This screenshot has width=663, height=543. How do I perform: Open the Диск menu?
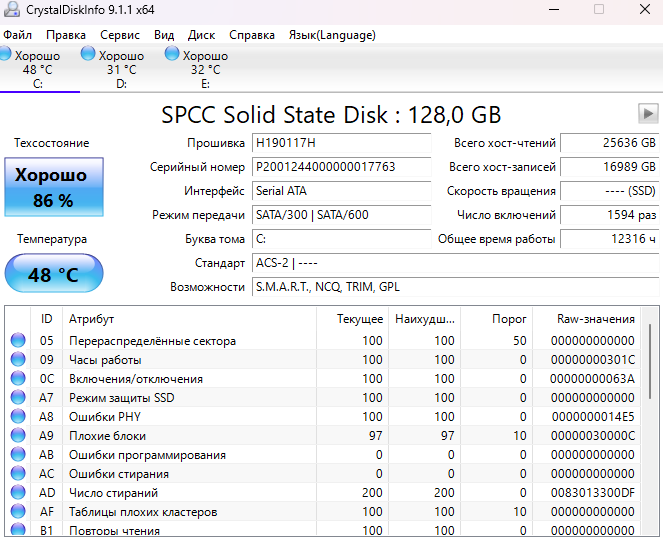pyautogui.click(x=201, y=35)
